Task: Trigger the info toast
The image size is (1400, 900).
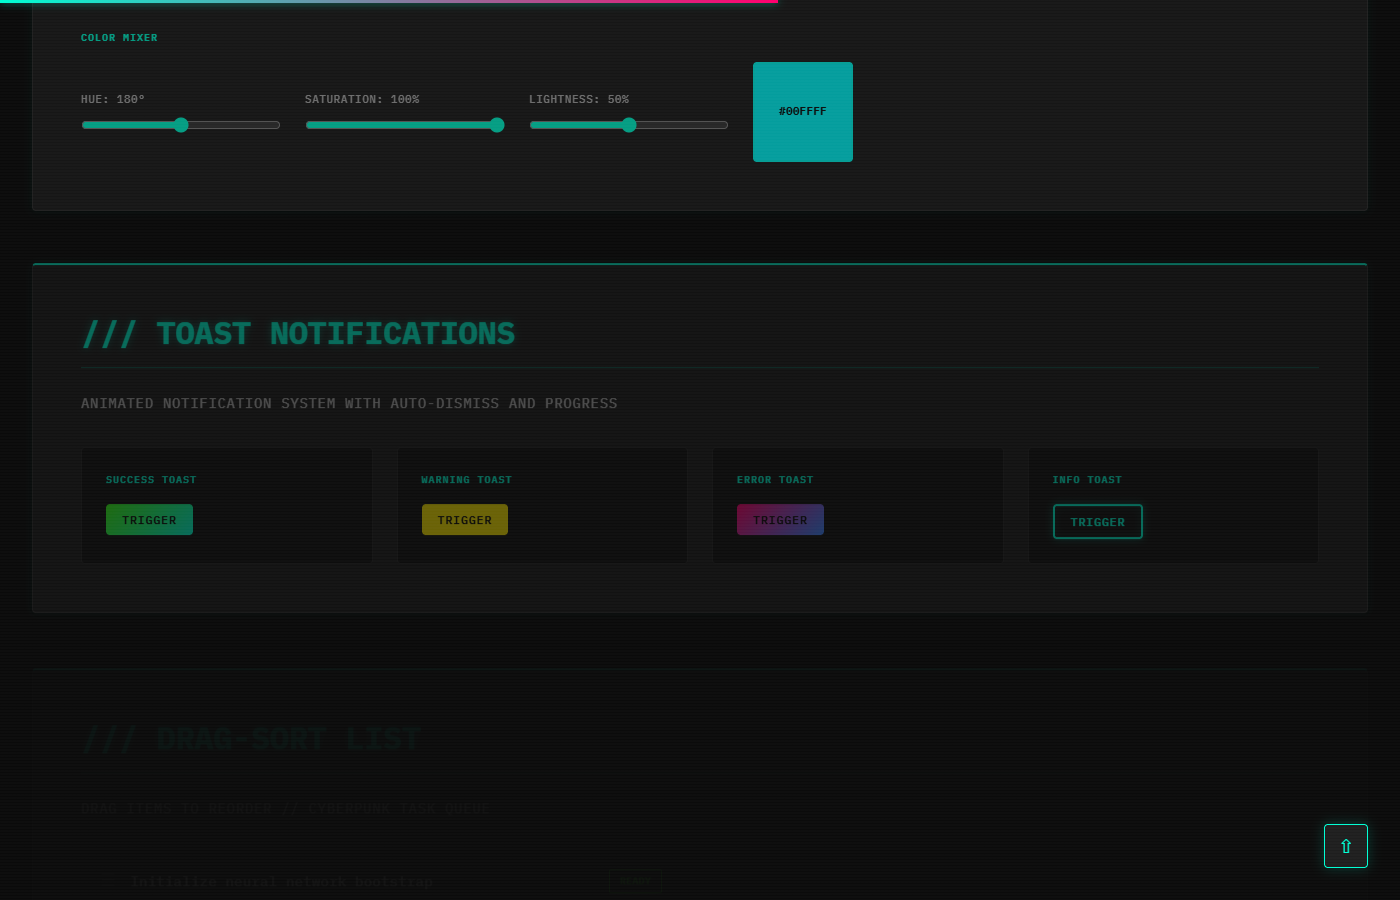Action: pos(1097,521)
